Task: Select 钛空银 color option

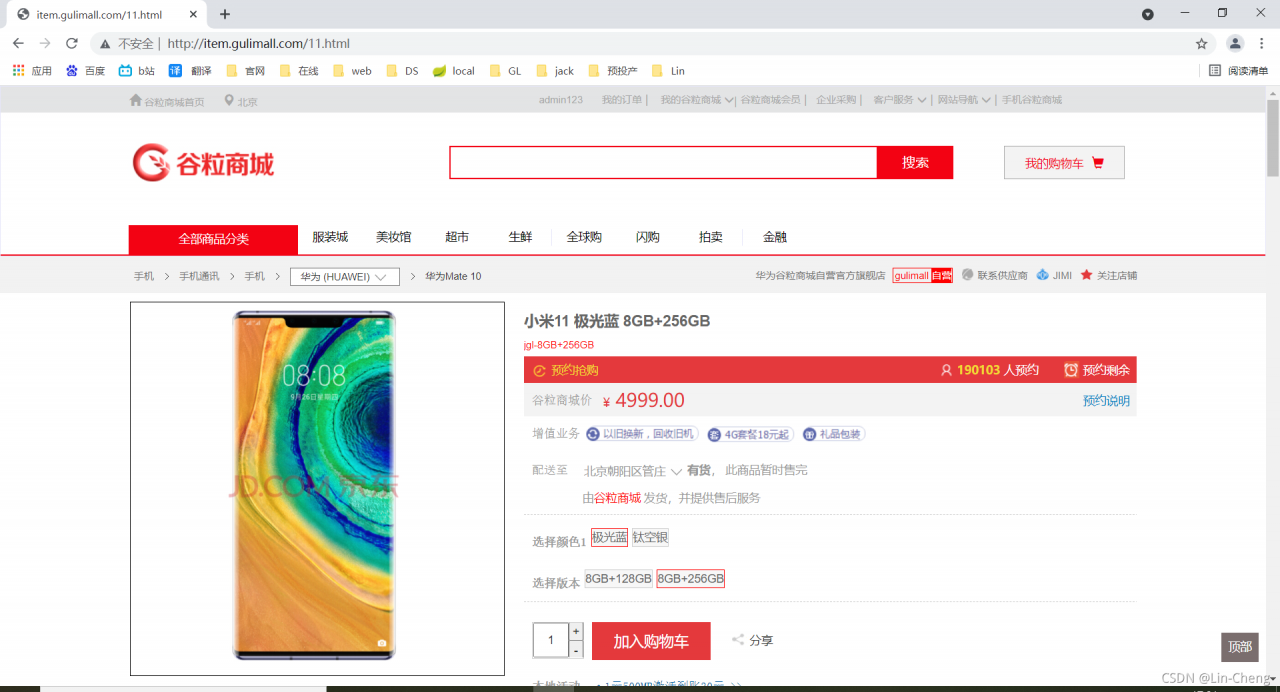Action: (x=650, y=537)
